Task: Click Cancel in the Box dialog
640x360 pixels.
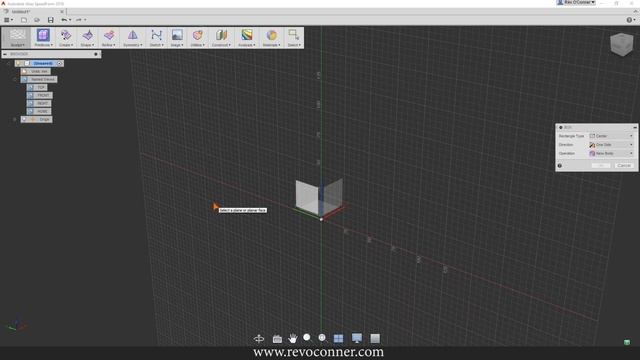Action: [624, 165]
